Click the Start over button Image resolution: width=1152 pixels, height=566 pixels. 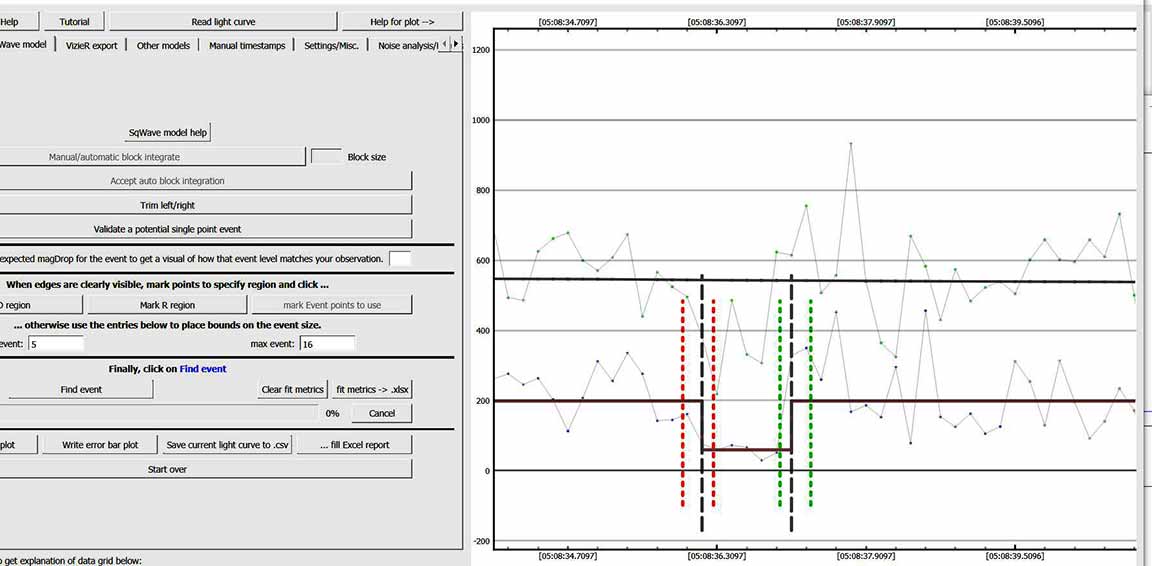coord(167,469)
